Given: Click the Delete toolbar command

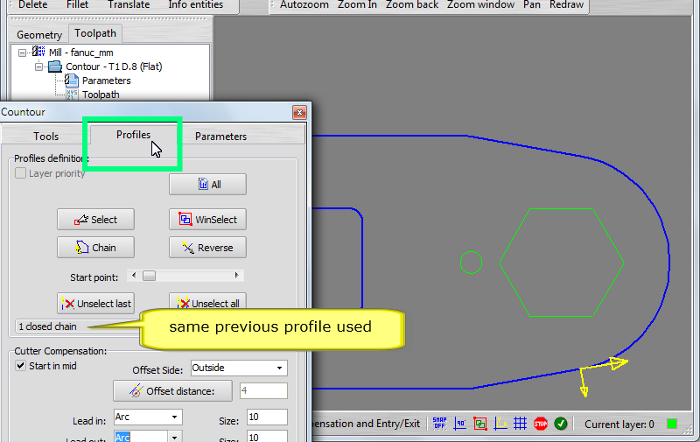Looking at the screenshot, I should 33,5.
